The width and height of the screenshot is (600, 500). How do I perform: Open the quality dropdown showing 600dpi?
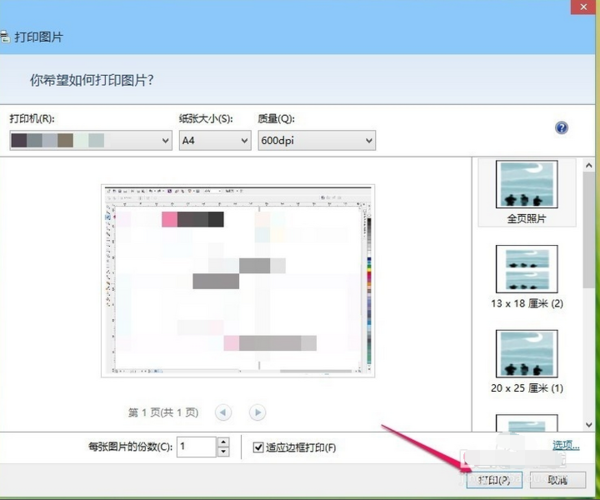pyautogui.click(x=315, y=141)
